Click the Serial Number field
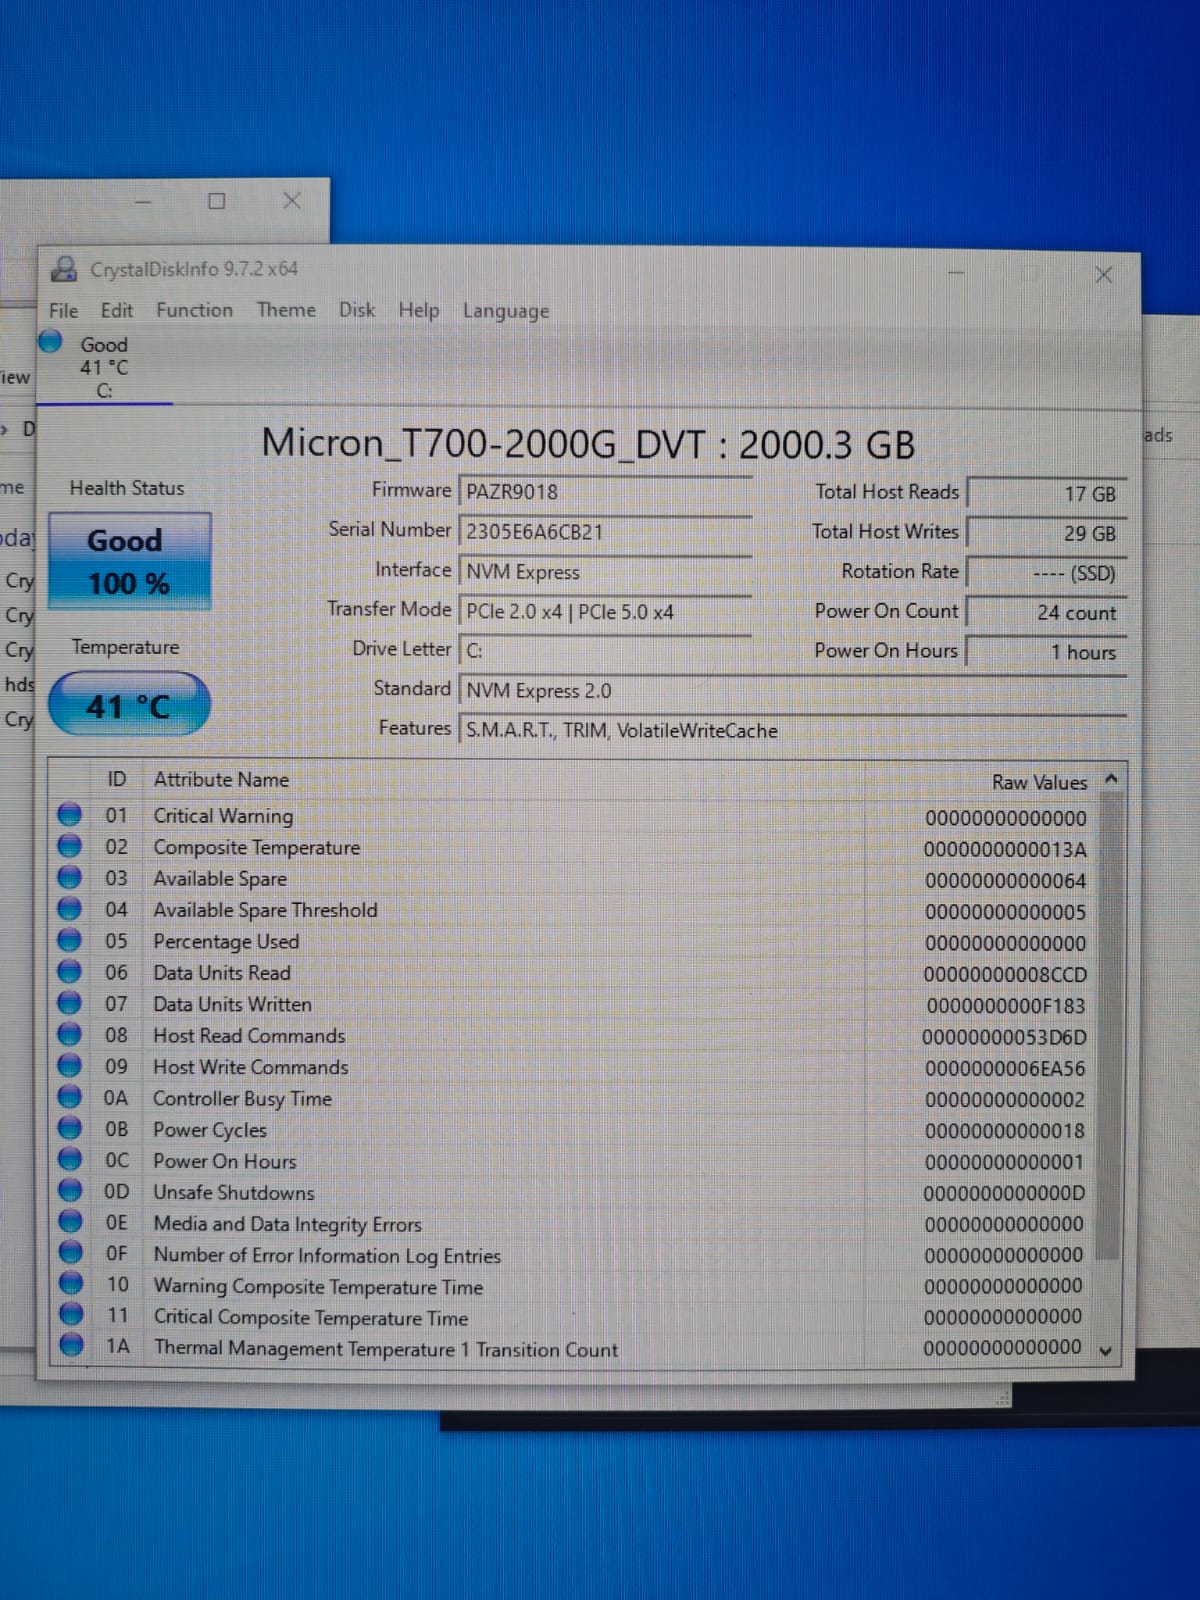The height and width of the screenshot is (1600, 1200). click(605, 531)
